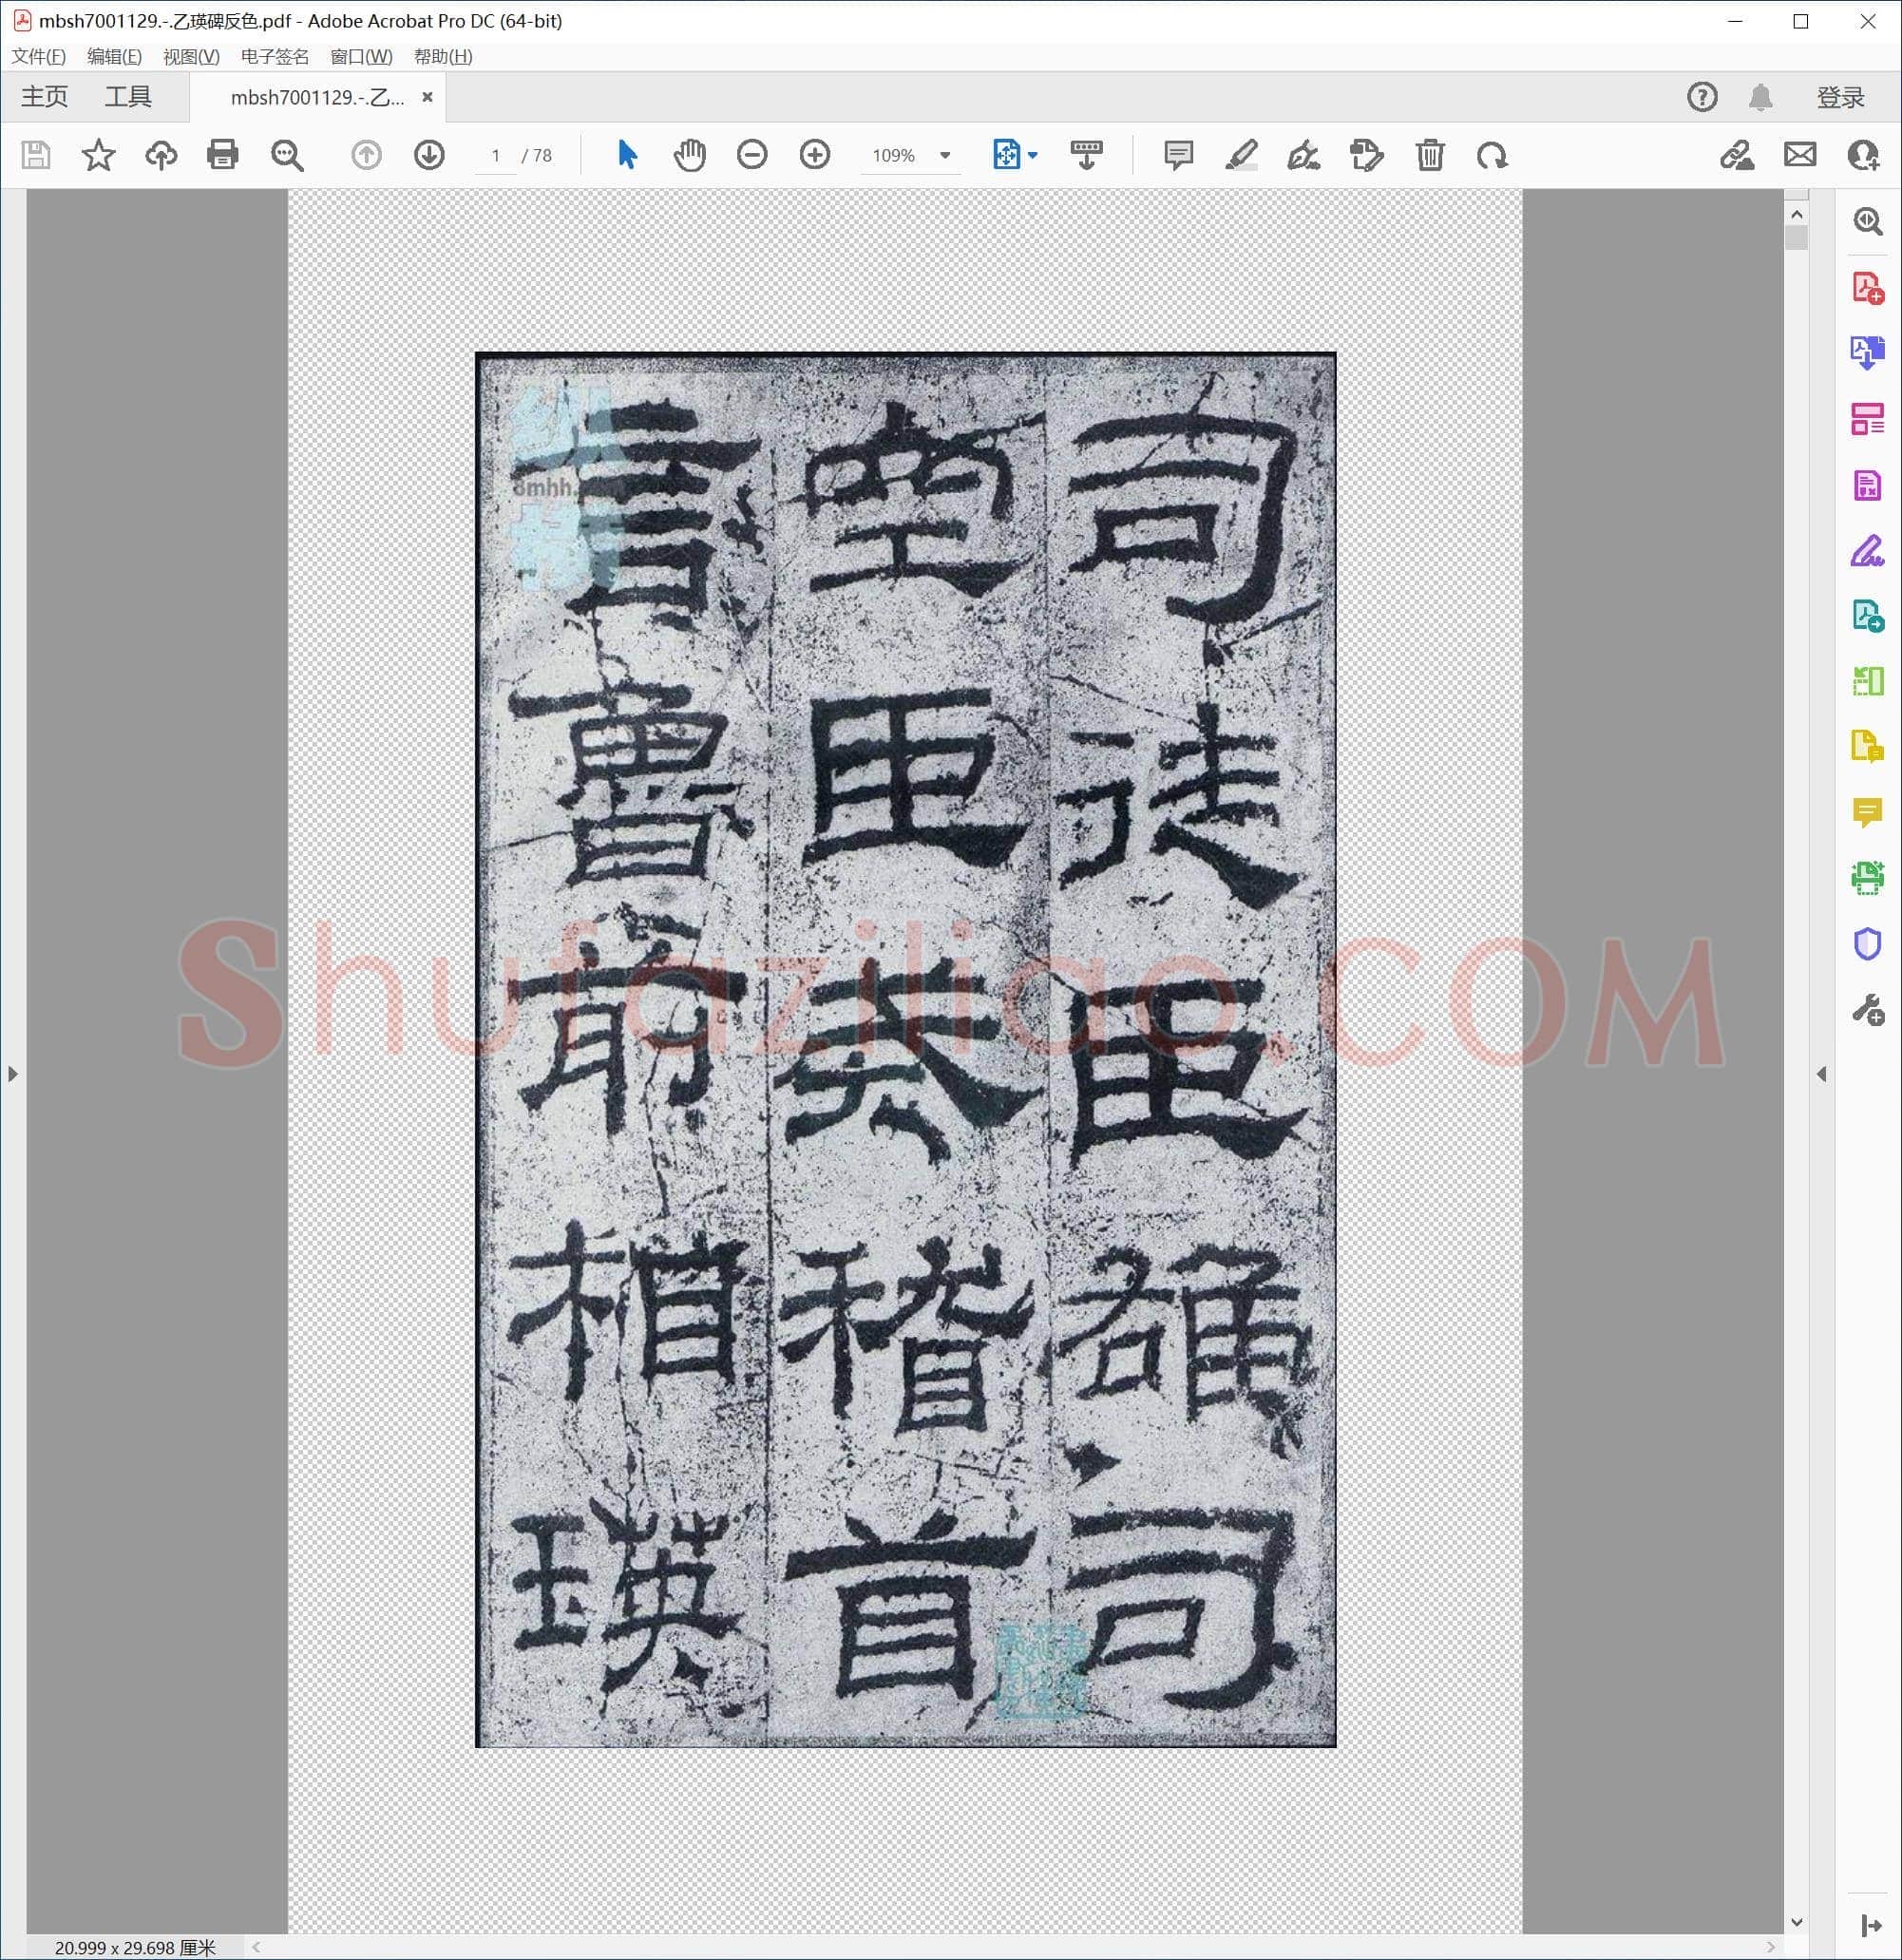Image resolution: width=1902 pixels, height=1960 pixels.
Task: Open the sign document pen tool
Action: click(1303, 155)
